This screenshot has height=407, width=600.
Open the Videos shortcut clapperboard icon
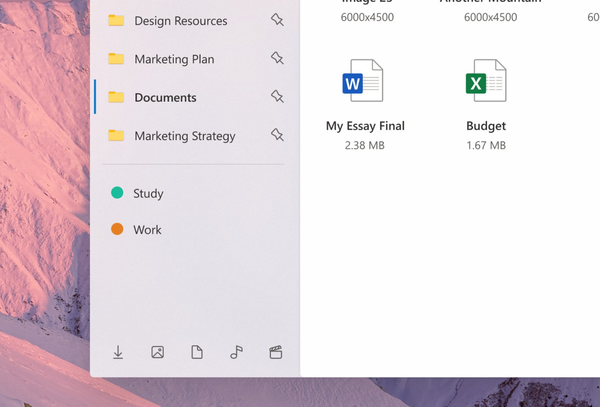tap(276, 352)
